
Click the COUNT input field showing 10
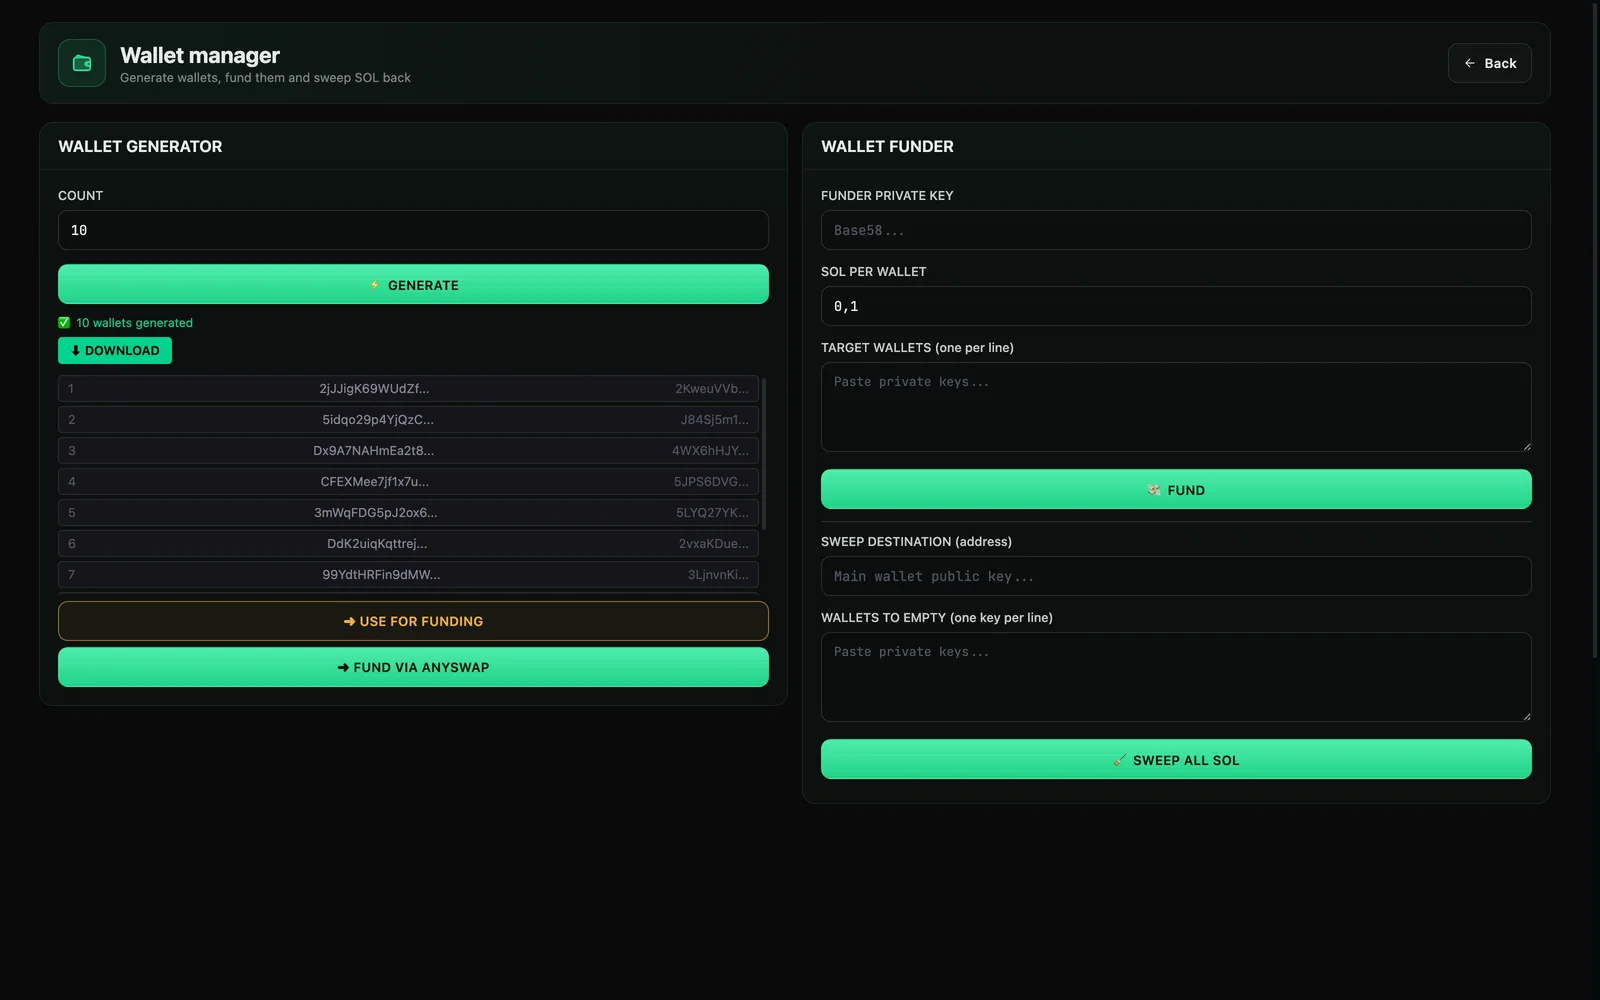click(x=413, y=230)
